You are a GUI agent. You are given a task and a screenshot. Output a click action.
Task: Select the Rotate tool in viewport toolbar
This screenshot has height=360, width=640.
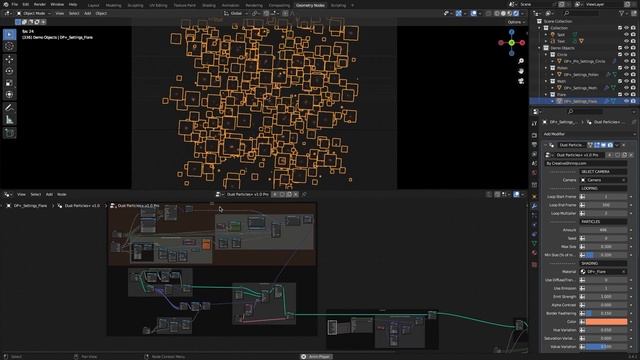click(9, 71)
